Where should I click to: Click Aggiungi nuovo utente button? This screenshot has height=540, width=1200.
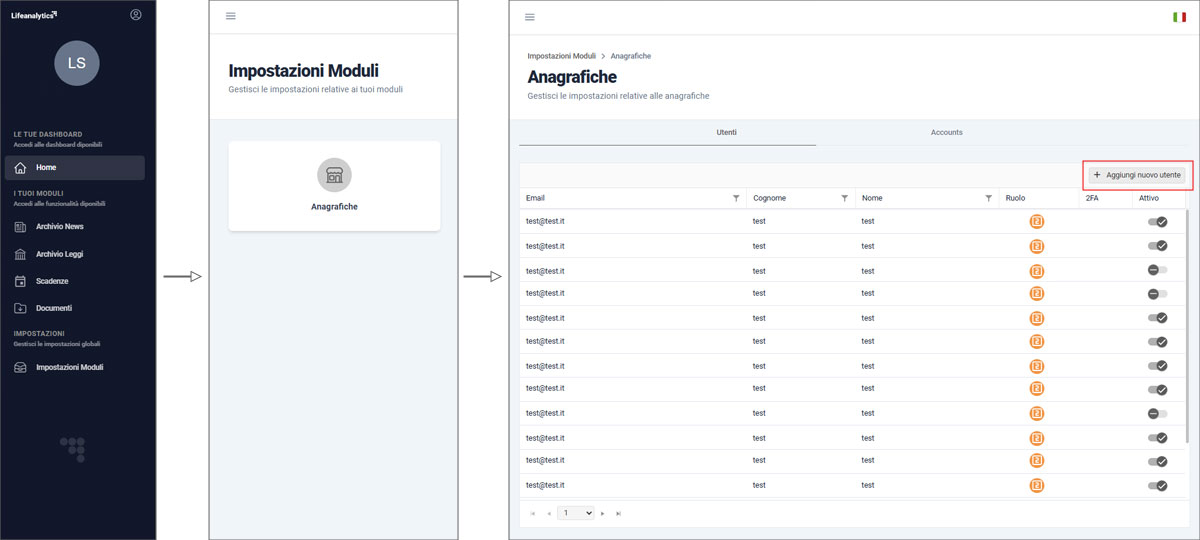pos(1138,175)
